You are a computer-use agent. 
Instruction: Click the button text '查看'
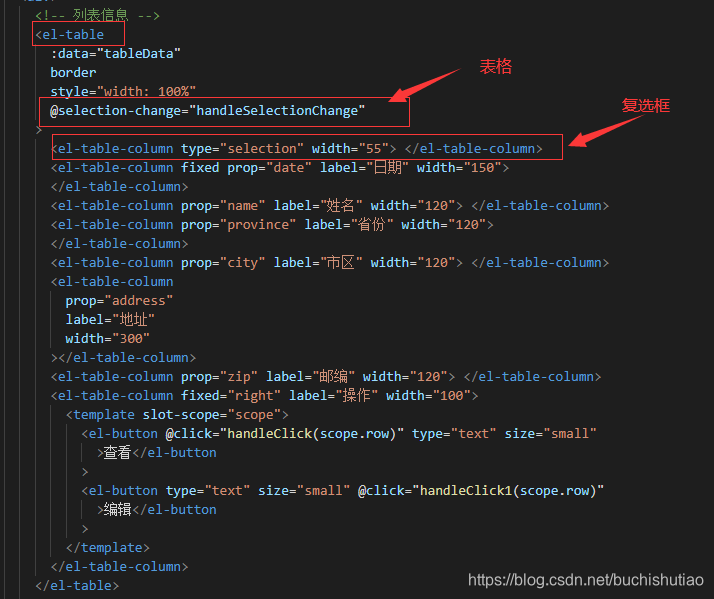117,453
